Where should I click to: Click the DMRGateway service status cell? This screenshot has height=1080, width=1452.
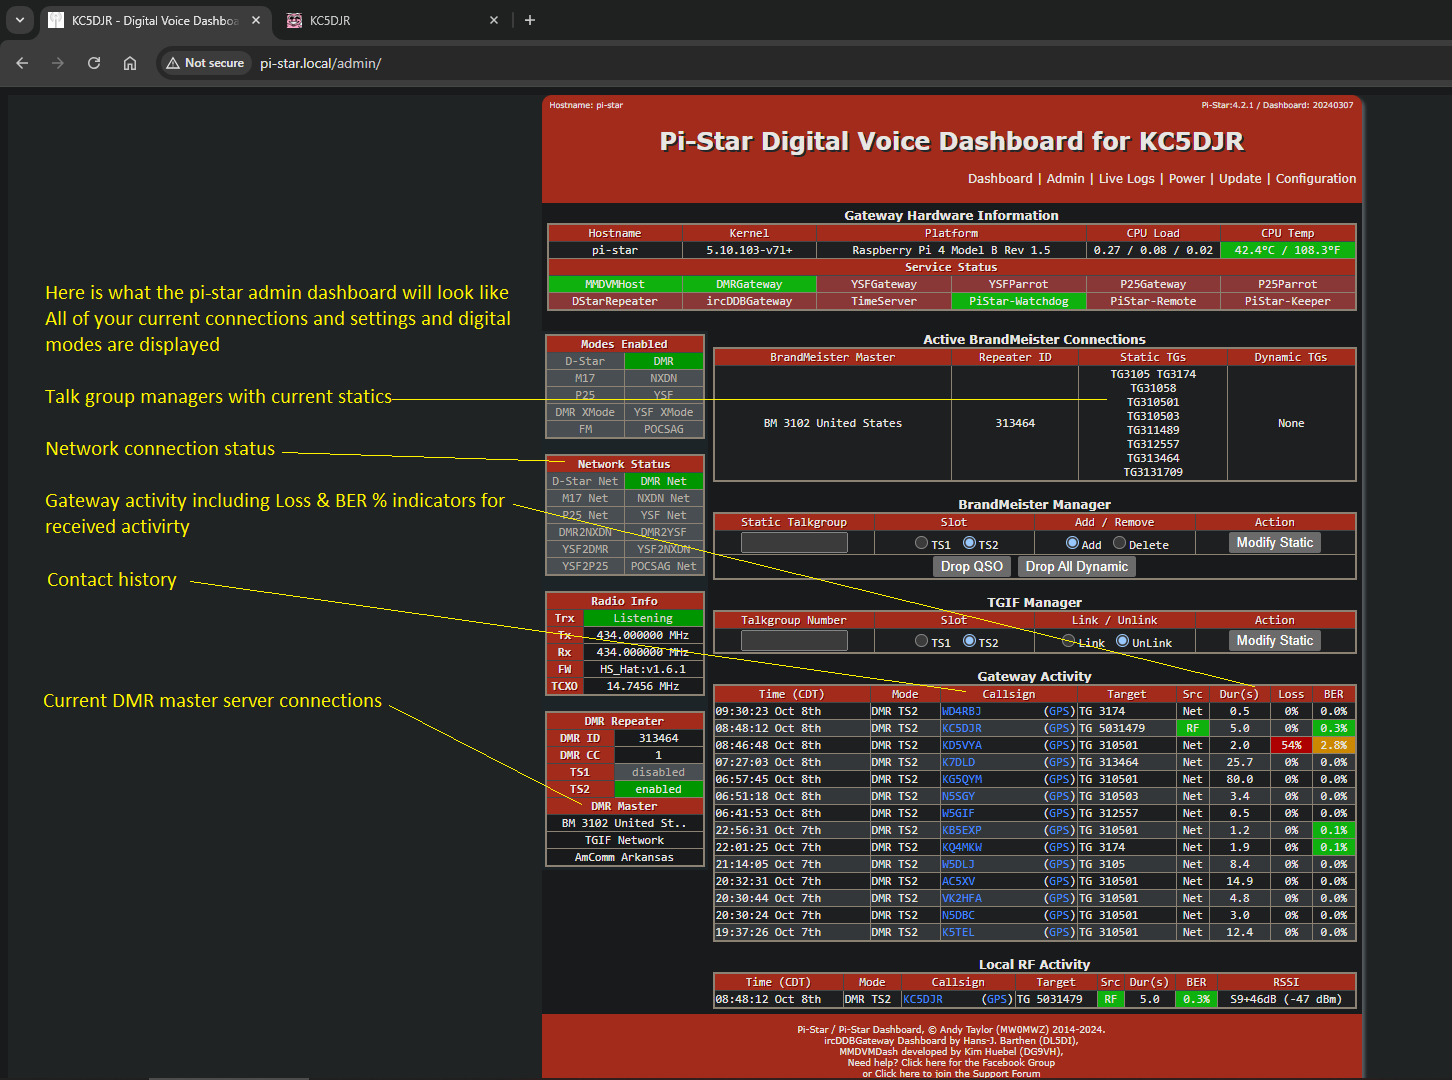(749, 285)
